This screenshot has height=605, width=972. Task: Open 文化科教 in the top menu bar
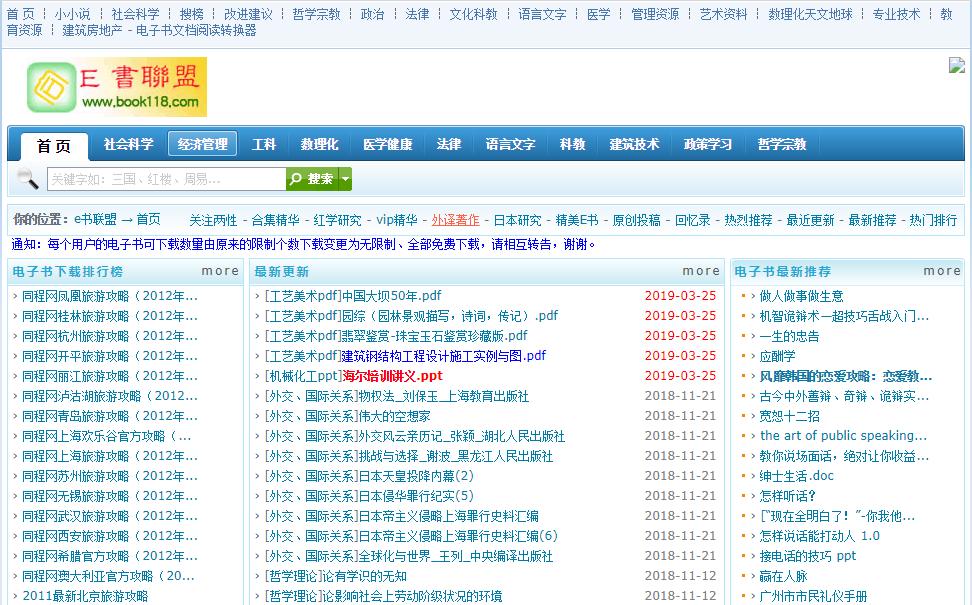474,14
